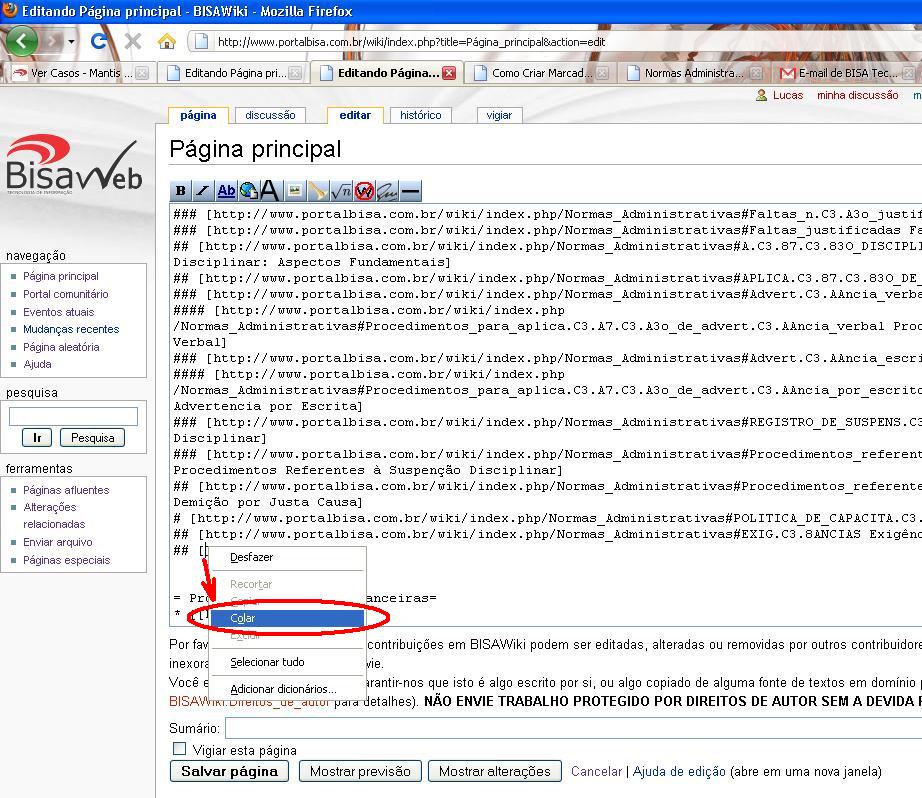
Task: Apply bold formatting with the B toolbar icon
Action: click(x=178, y=191)
